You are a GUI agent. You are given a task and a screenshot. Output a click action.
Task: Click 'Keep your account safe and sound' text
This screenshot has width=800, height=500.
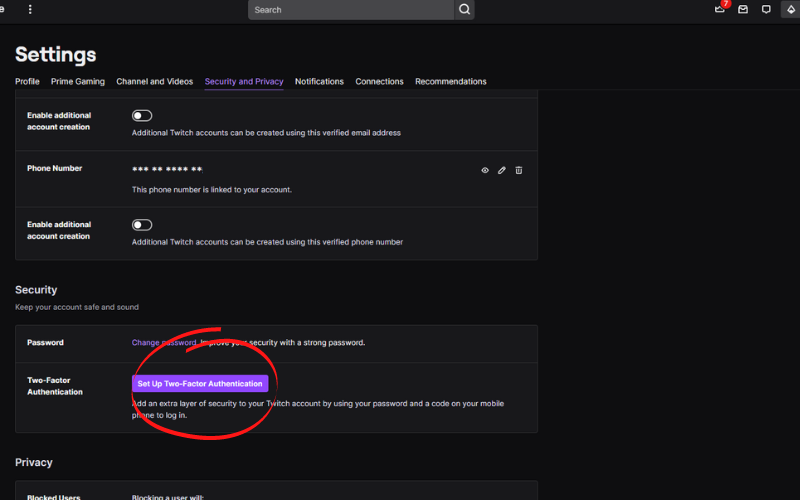coord(77,307)
